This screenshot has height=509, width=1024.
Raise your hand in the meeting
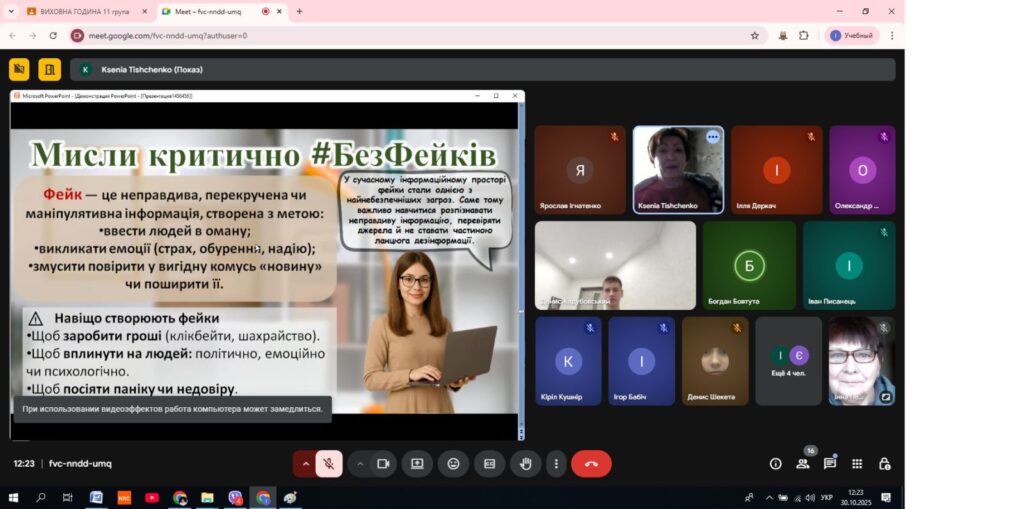[525, 464]
